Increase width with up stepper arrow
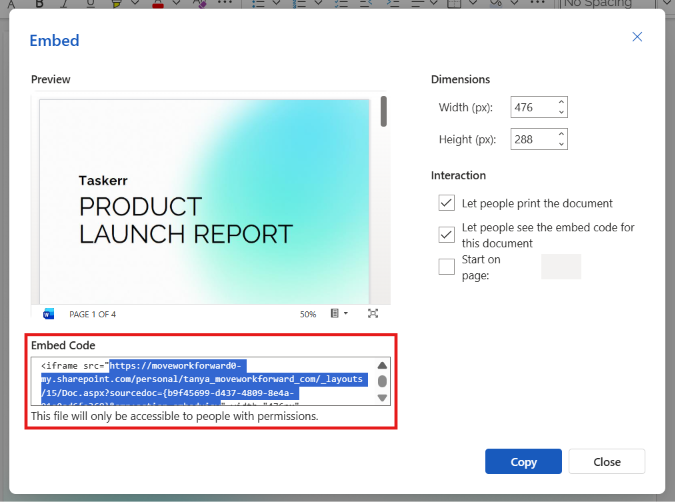This screenshot has height=502, width=675. [x=561, y=102]
